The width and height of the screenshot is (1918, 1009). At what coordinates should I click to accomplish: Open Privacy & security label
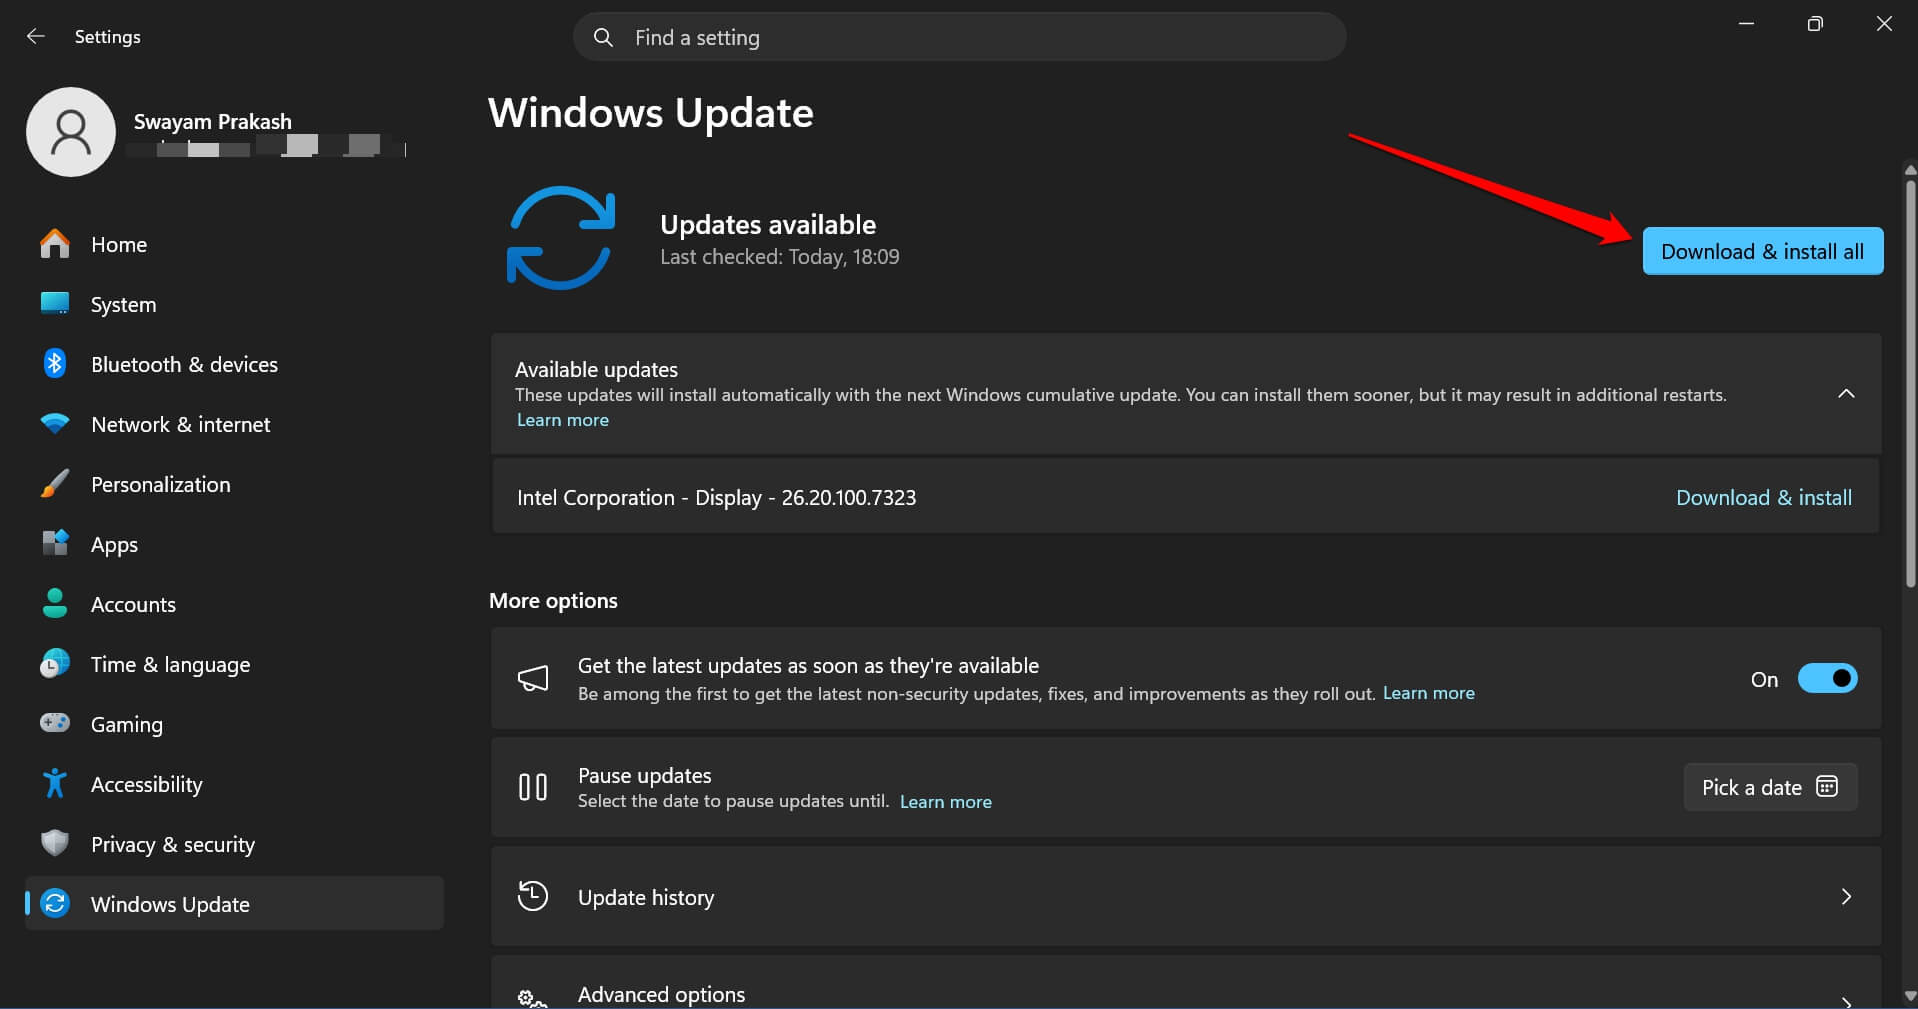[173, 844]
